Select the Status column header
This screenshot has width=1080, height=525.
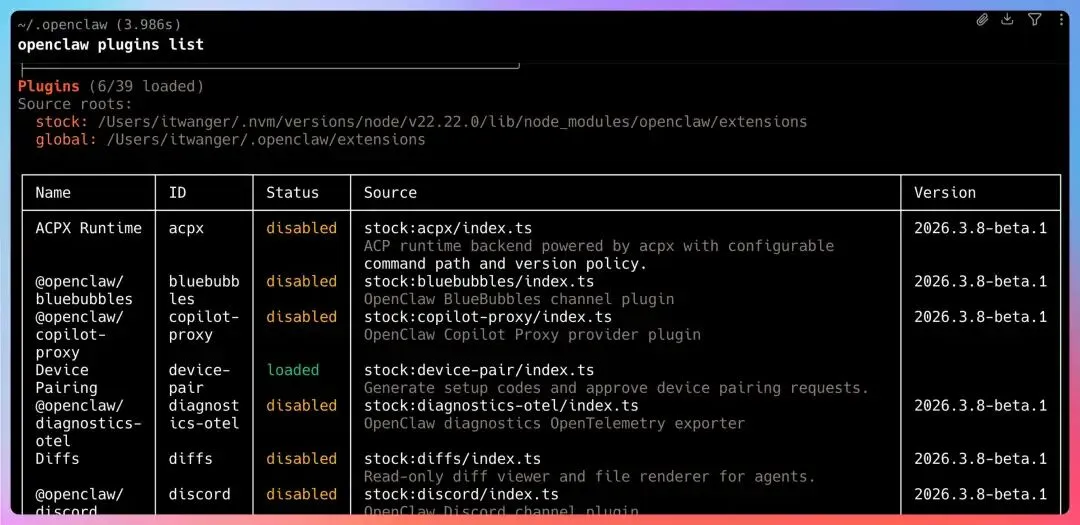[x=293, y=193]
